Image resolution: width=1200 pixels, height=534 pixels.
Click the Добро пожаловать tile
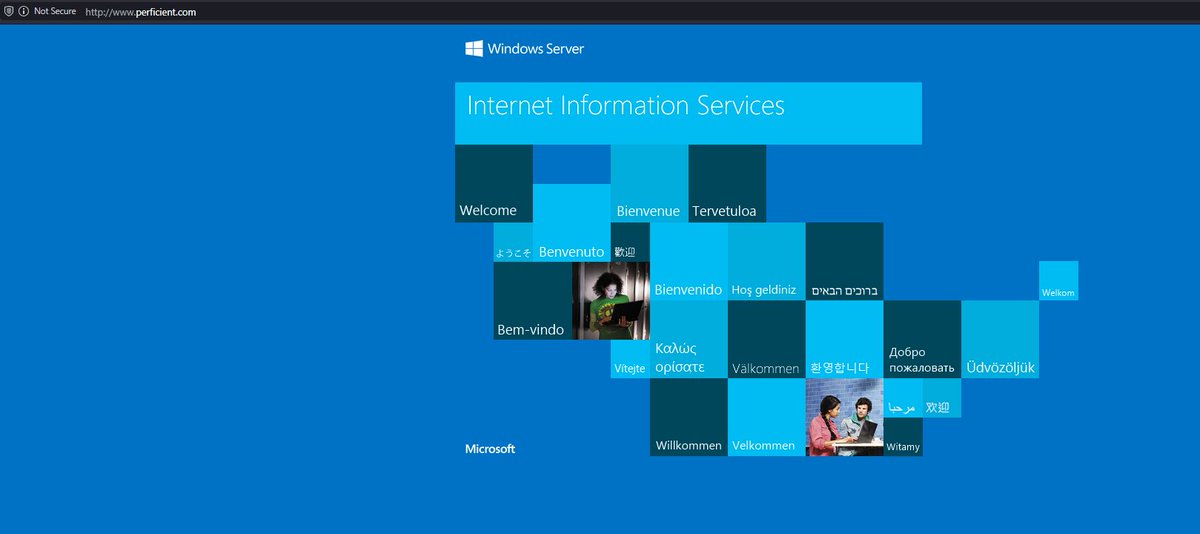pyautogui.click(x=922, y=339)
